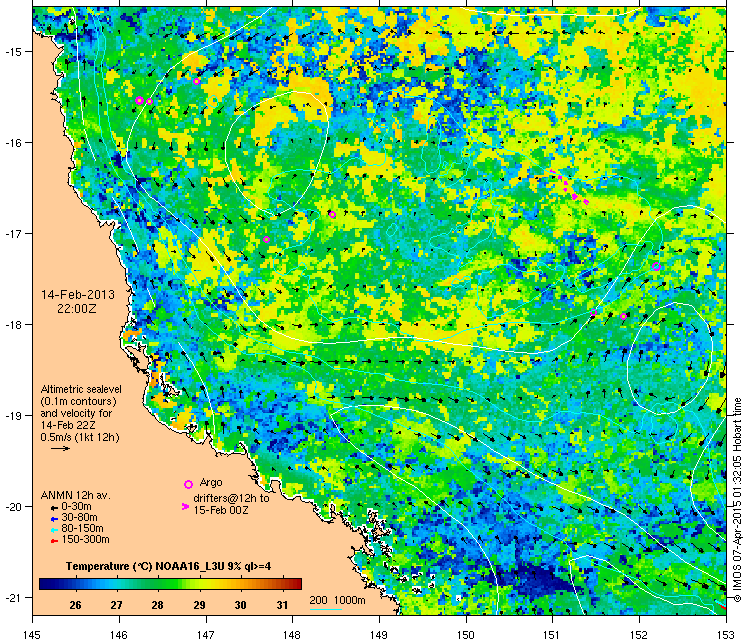
Task: Click the '80-150m' depth label
Action: pos(82,529)
